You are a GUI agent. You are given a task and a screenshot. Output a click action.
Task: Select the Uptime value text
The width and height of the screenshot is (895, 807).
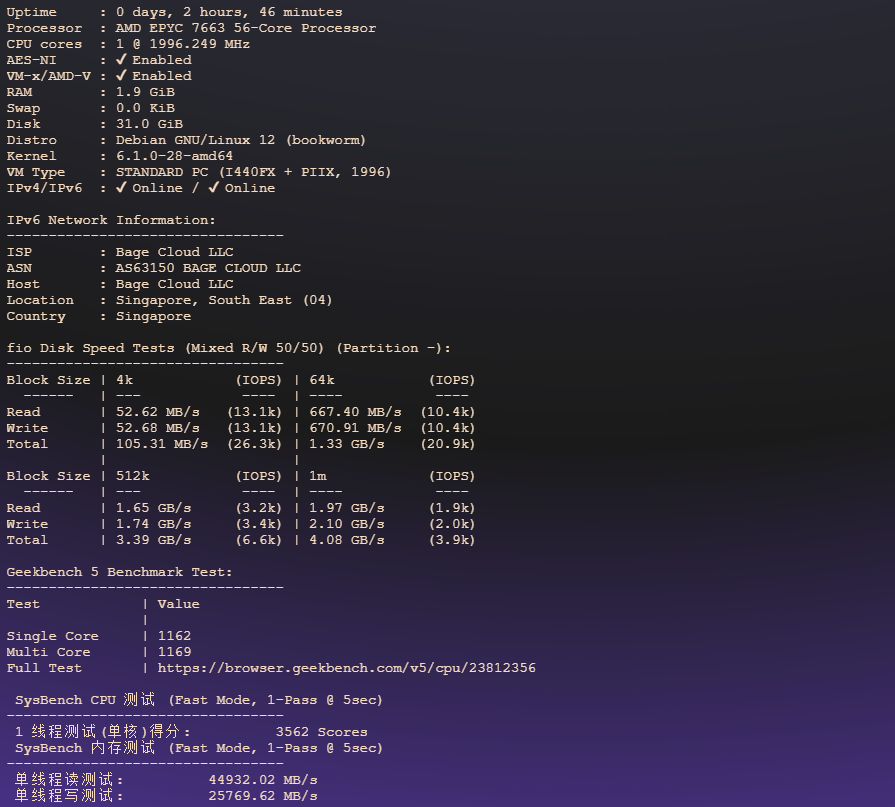(228, 12)
